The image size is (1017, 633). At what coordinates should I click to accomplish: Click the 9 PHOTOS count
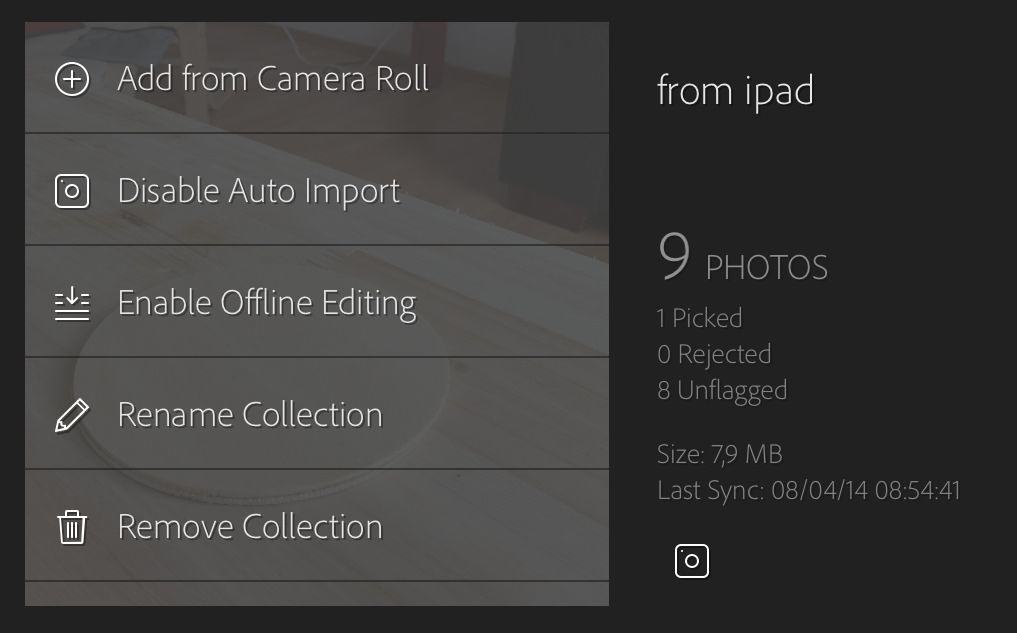(743, 260)
